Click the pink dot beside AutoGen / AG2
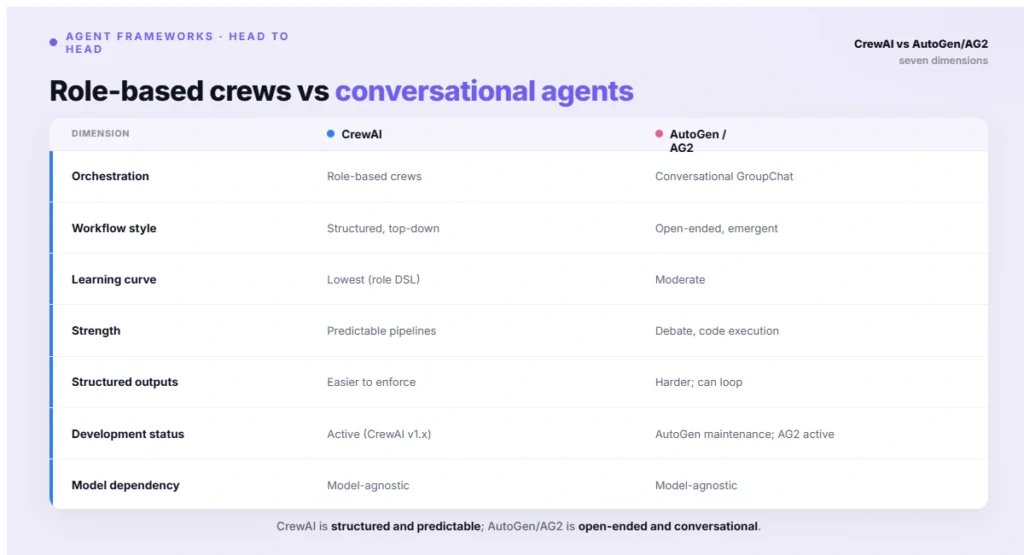 tap(659, 134)
